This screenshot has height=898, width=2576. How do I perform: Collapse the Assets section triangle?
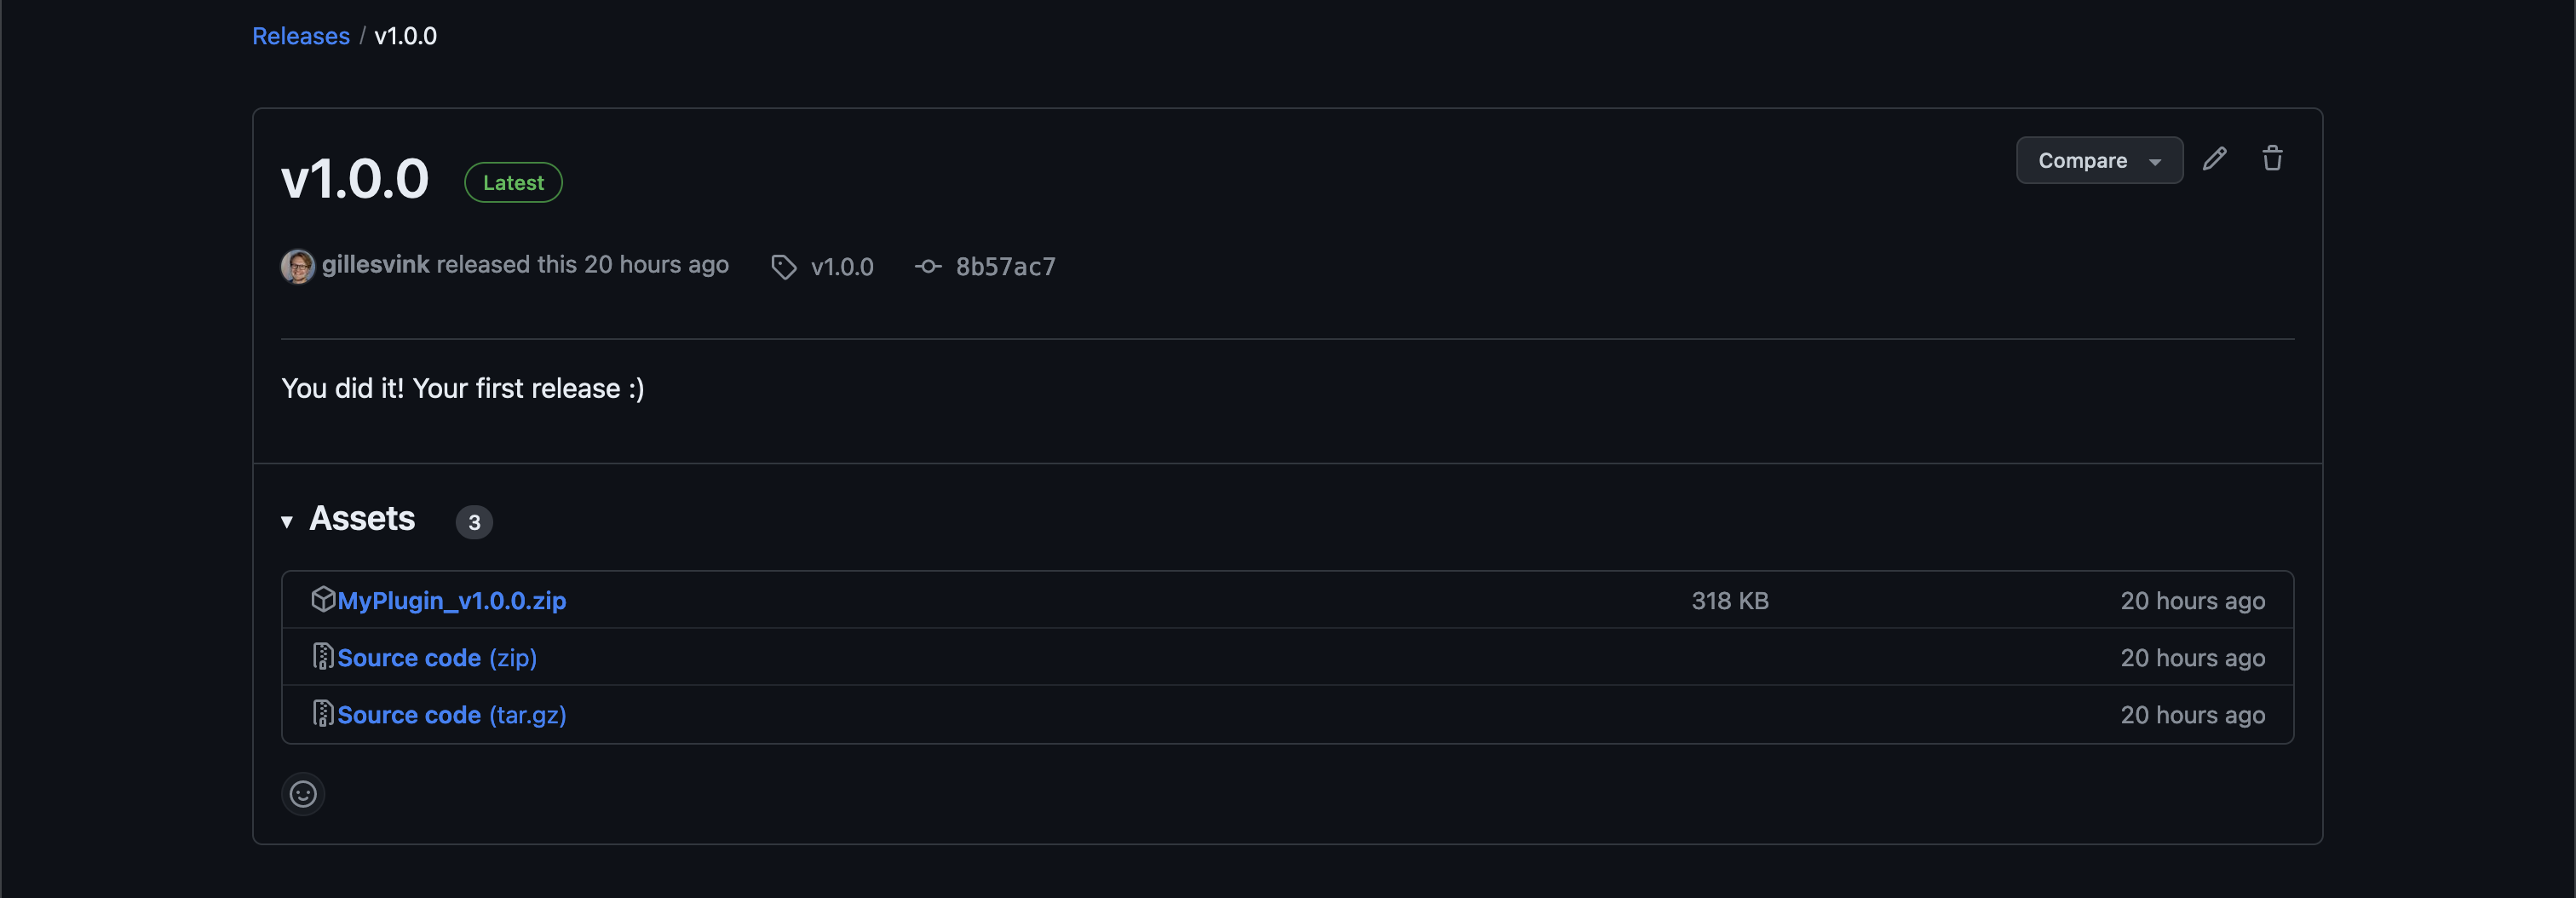click(x=287, y=521)
